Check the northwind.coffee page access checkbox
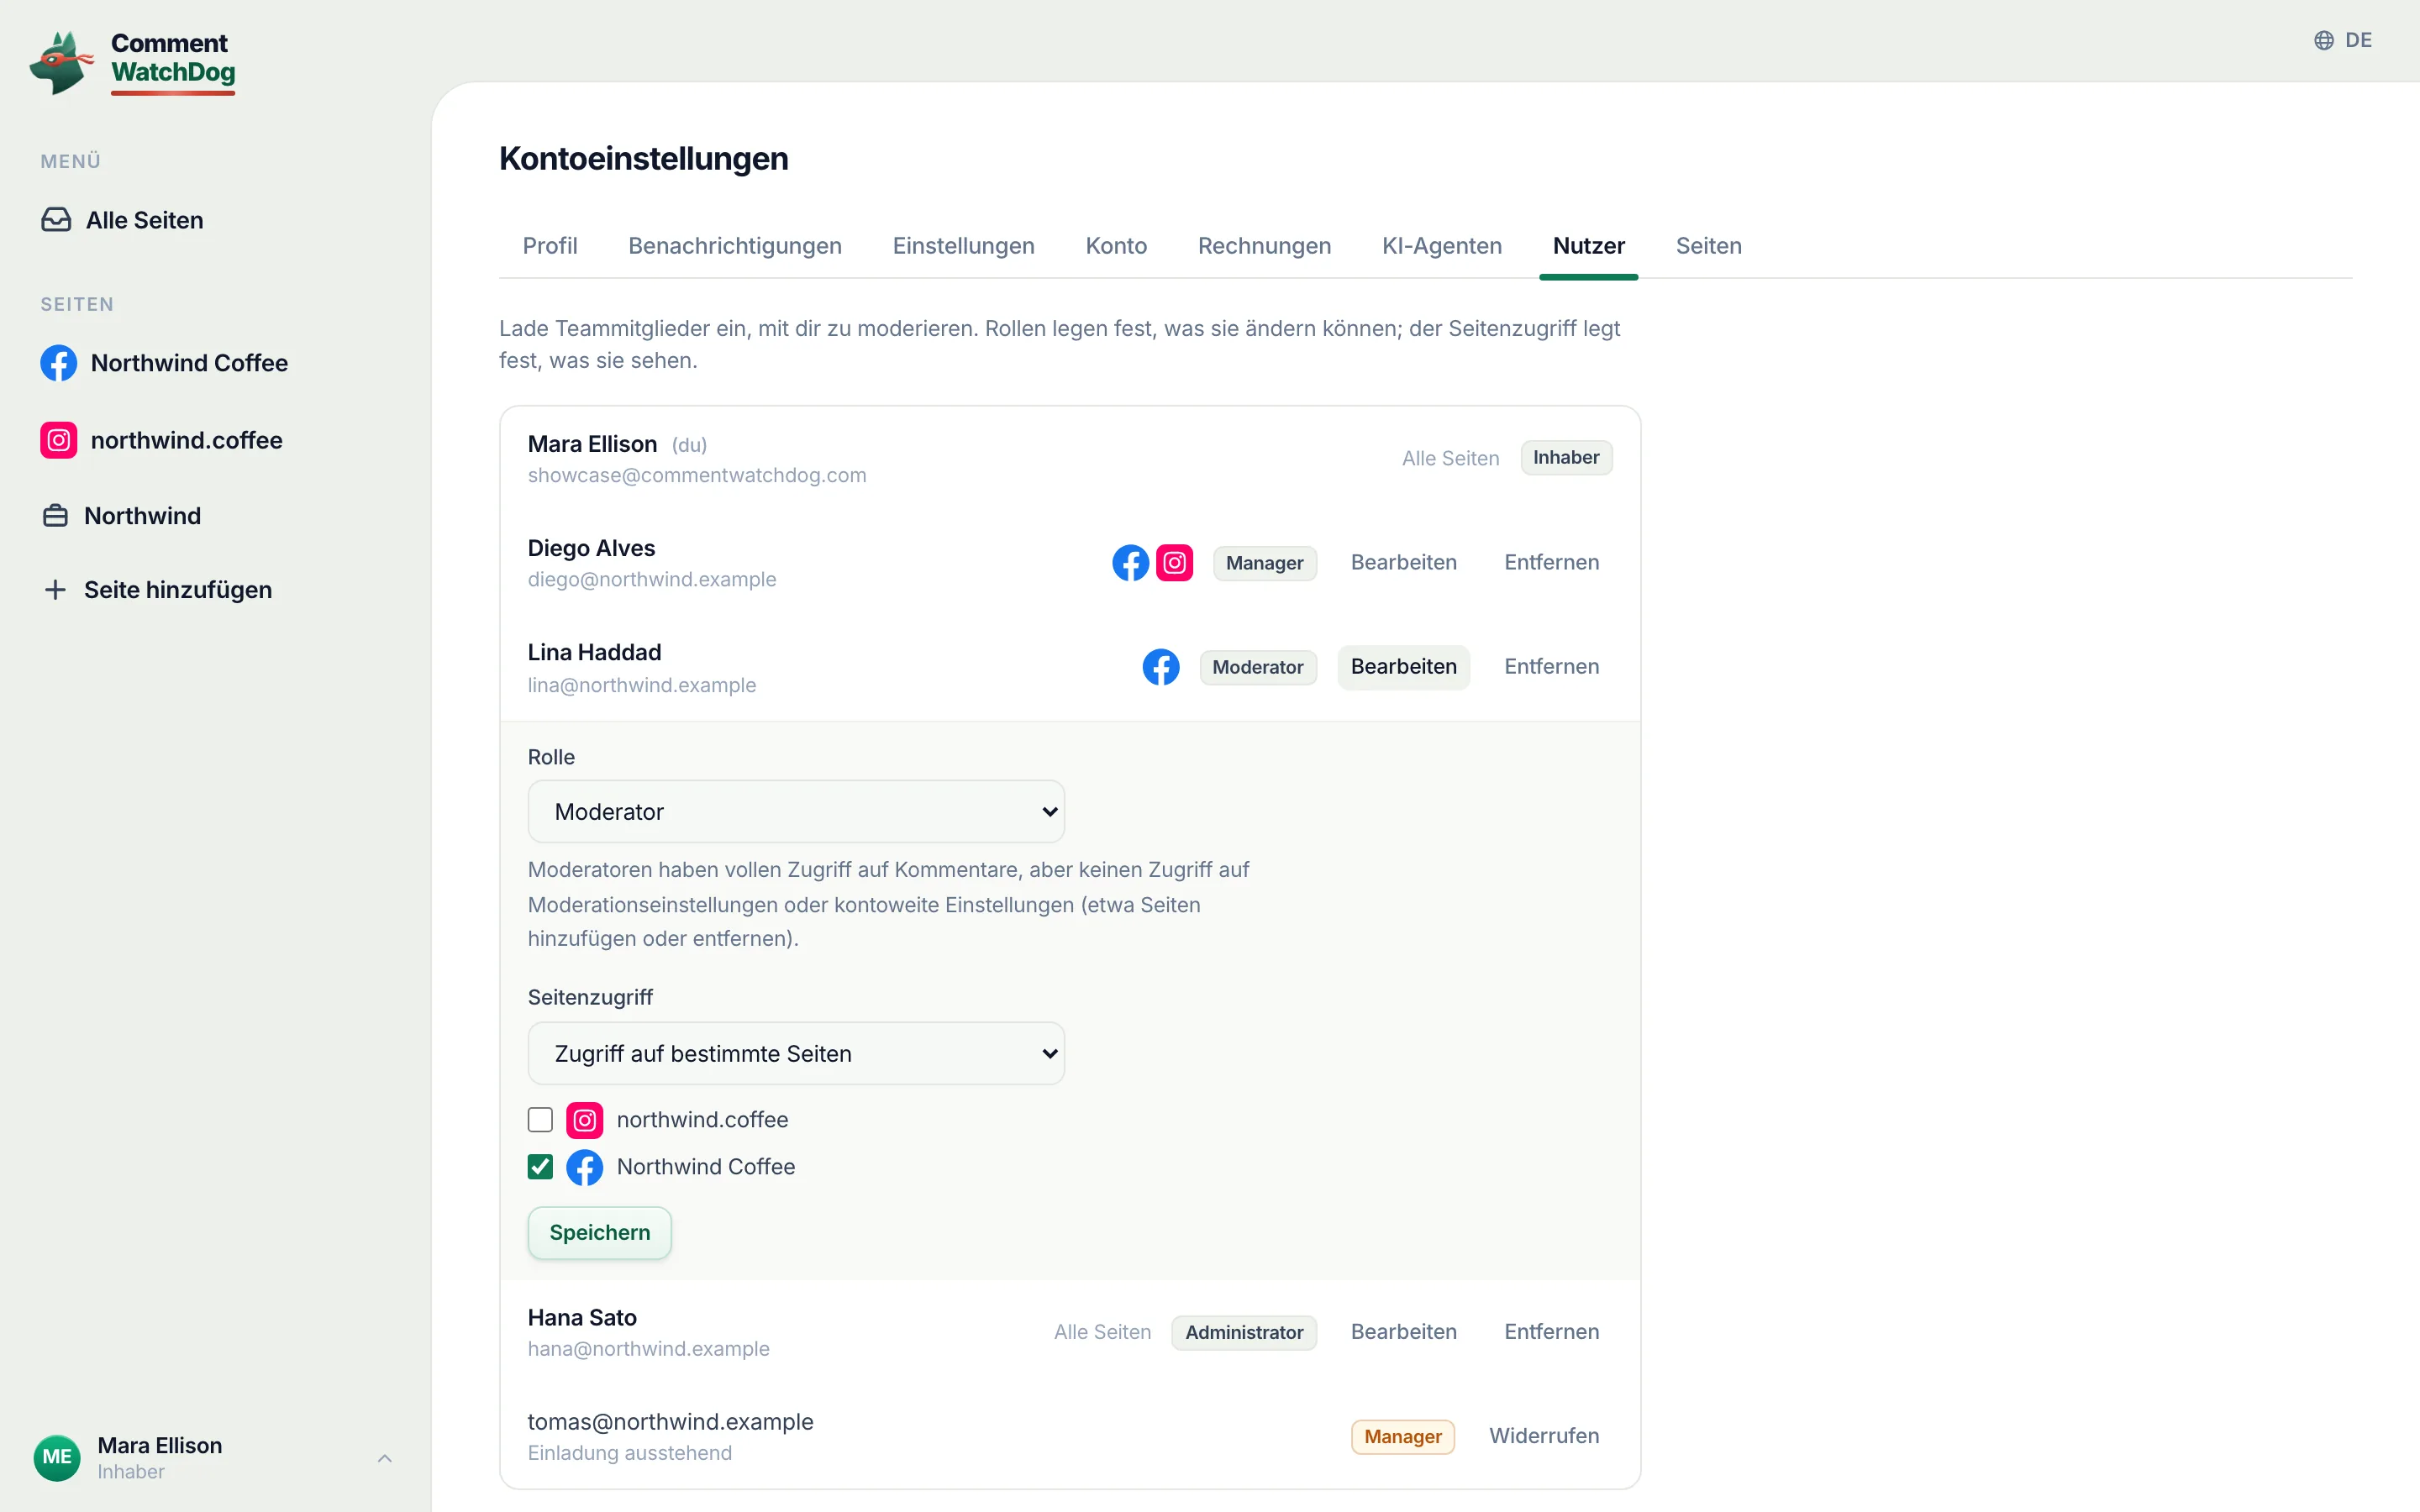Screen dimensions: 2420x1512 (540, 1120)
